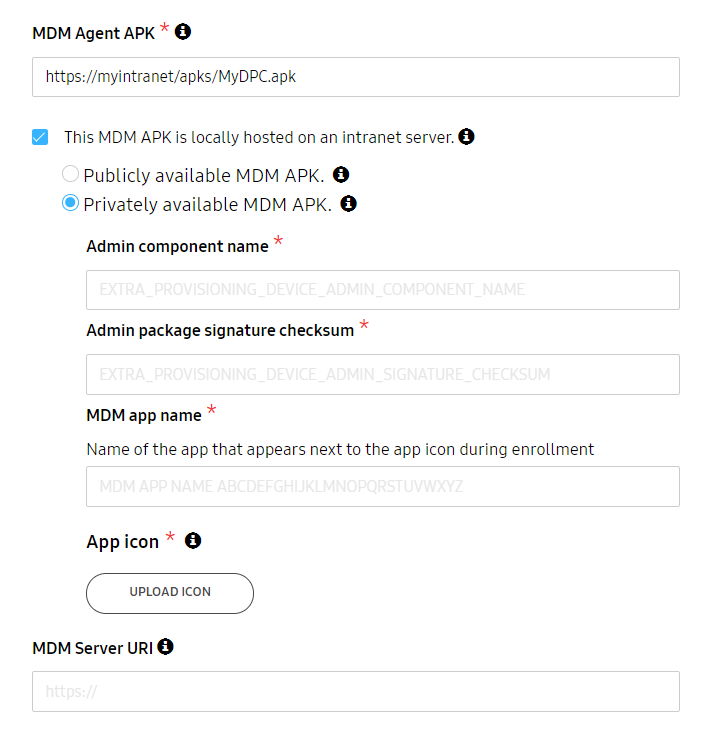This screenshot has height=735, width=705.
Task: Focus Admin package signature checksum field
Action: [x=382, y=375]
